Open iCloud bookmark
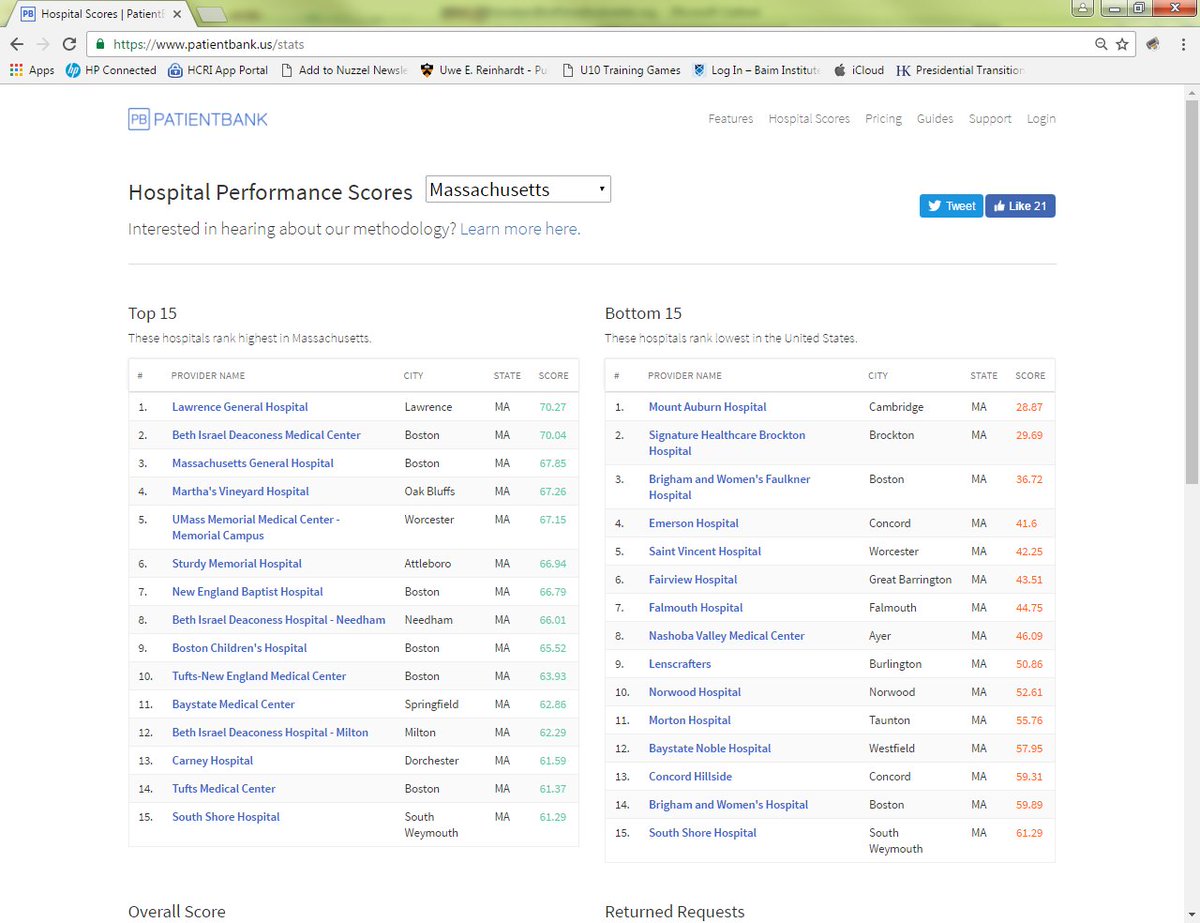The image size is (1200, 923). coord(859,70)
